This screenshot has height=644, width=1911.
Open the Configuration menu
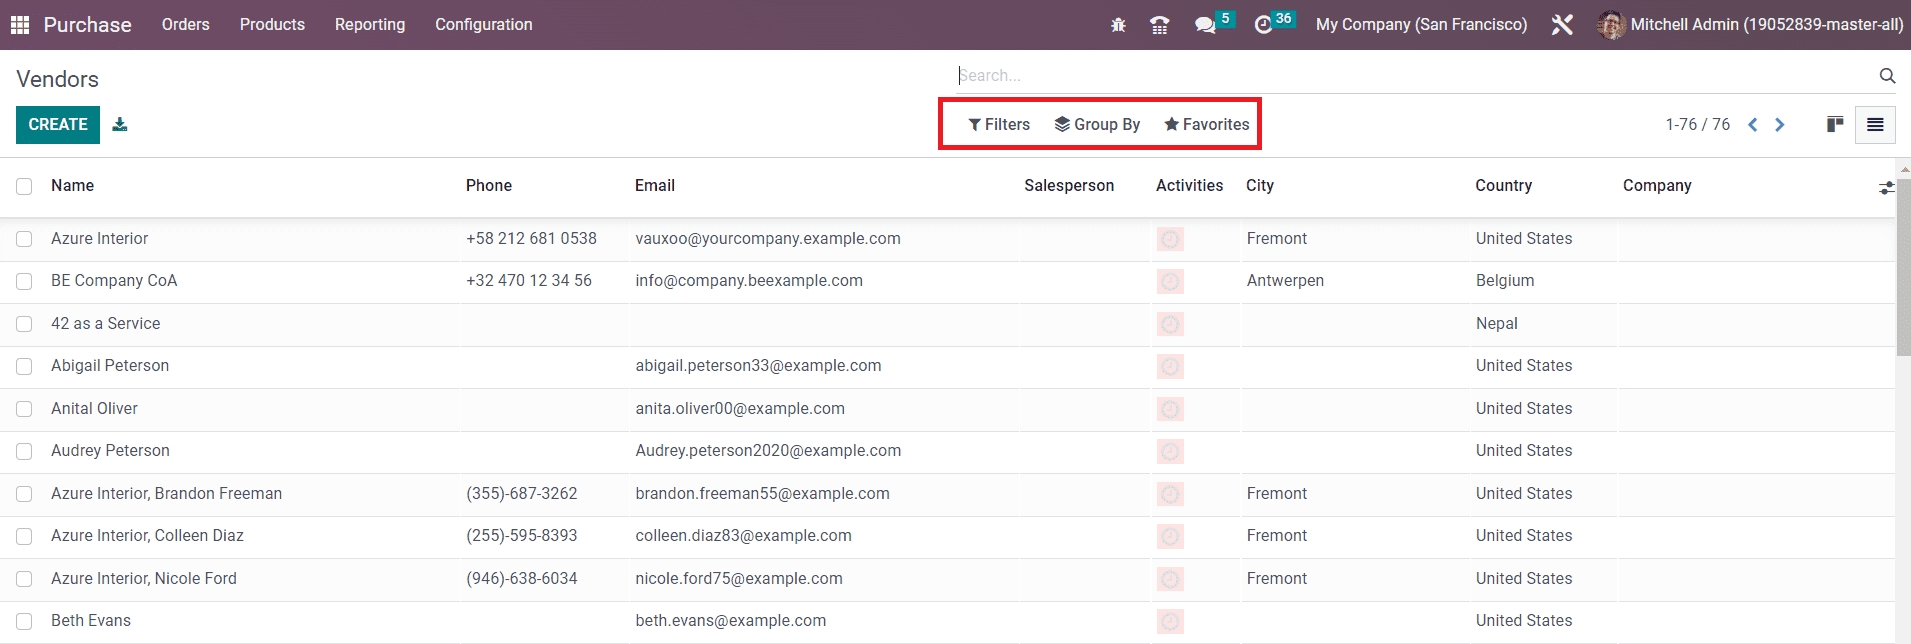click(483, 25)
